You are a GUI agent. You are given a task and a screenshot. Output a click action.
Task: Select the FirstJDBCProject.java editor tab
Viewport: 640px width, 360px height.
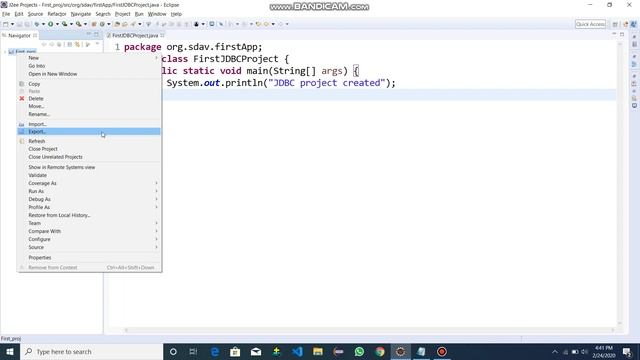point(135,36)
